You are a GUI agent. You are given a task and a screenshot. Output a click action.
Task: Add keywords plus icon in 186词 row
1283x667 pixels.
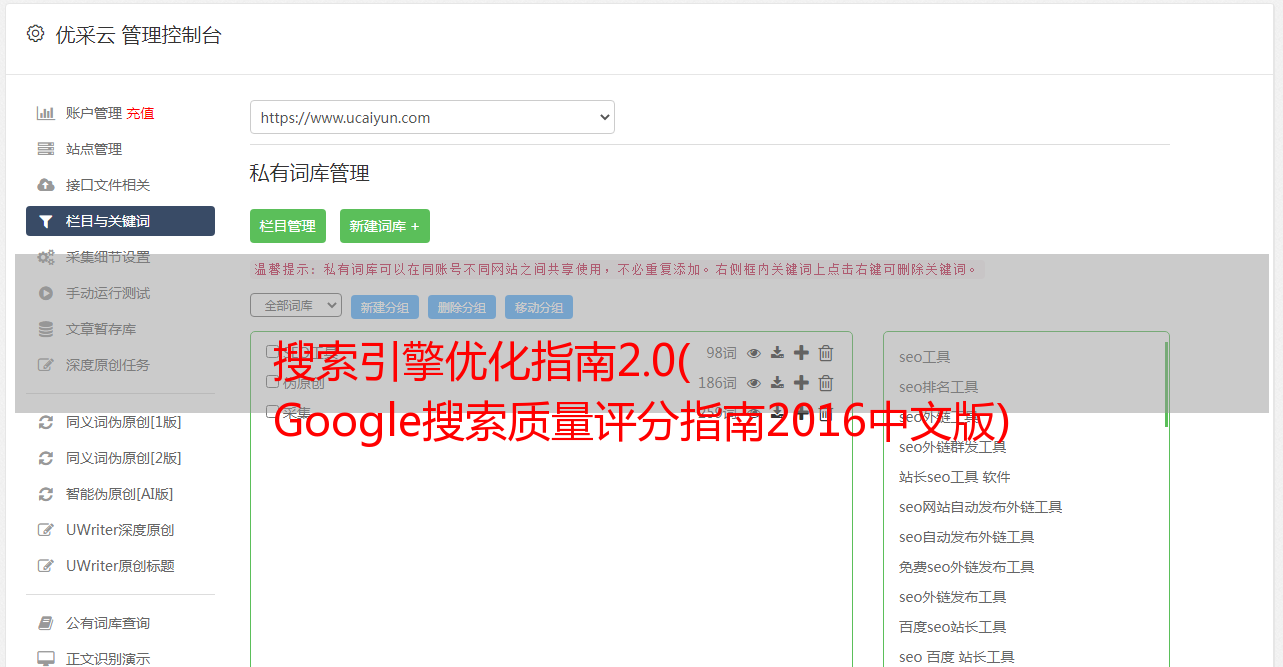(x=801, y=383)
